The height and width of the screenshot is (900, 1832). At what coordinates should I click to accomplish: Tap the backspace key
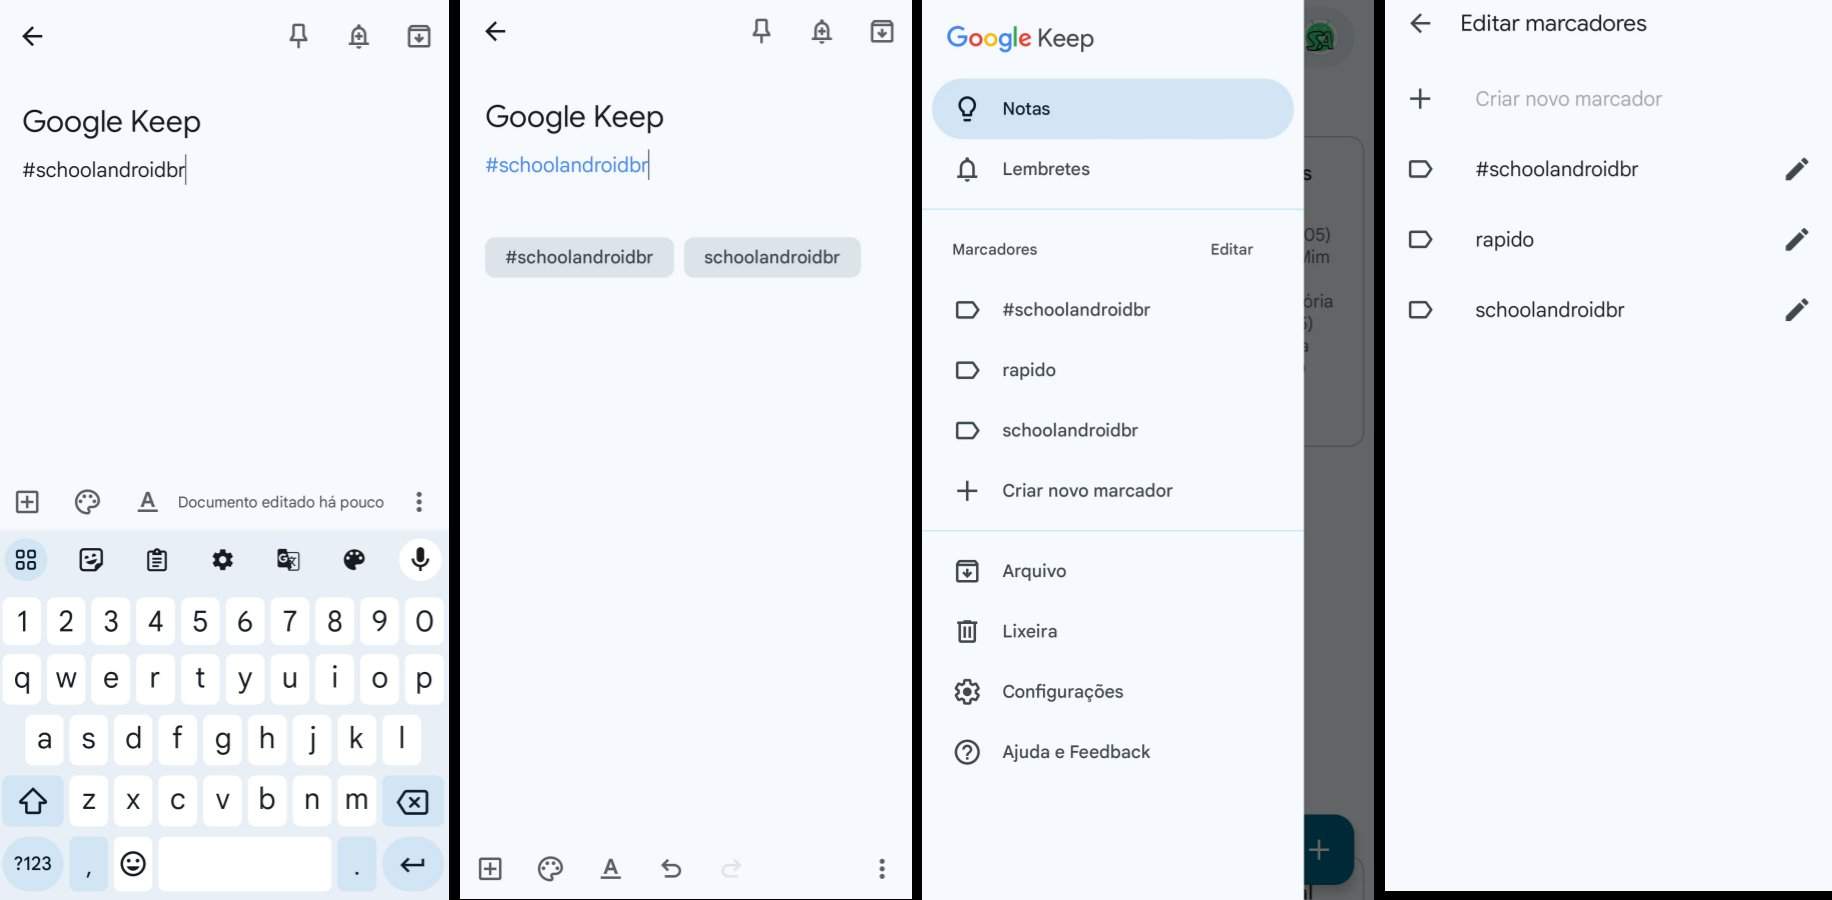tap(412, 801)
